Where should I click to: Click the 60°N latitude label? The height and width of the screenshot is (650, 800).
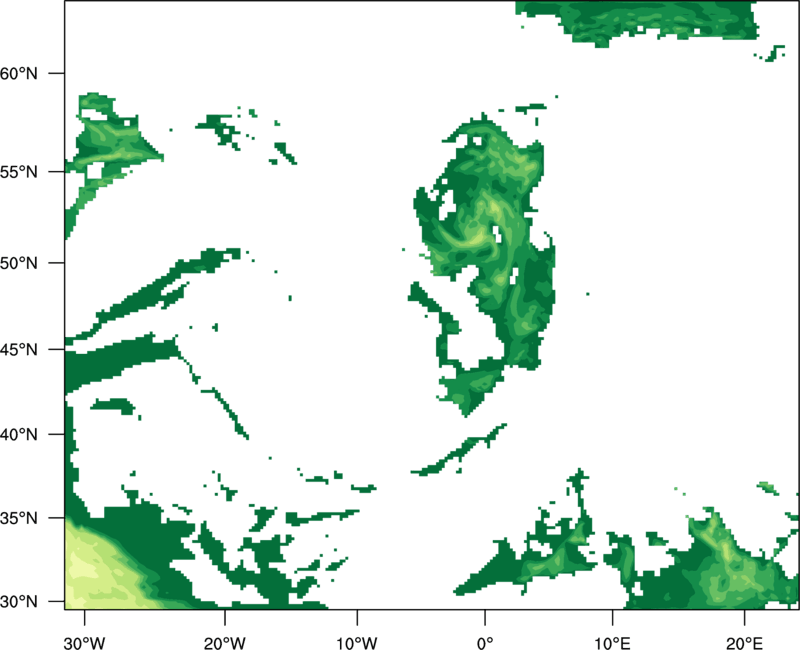click(x=18, y=73)
